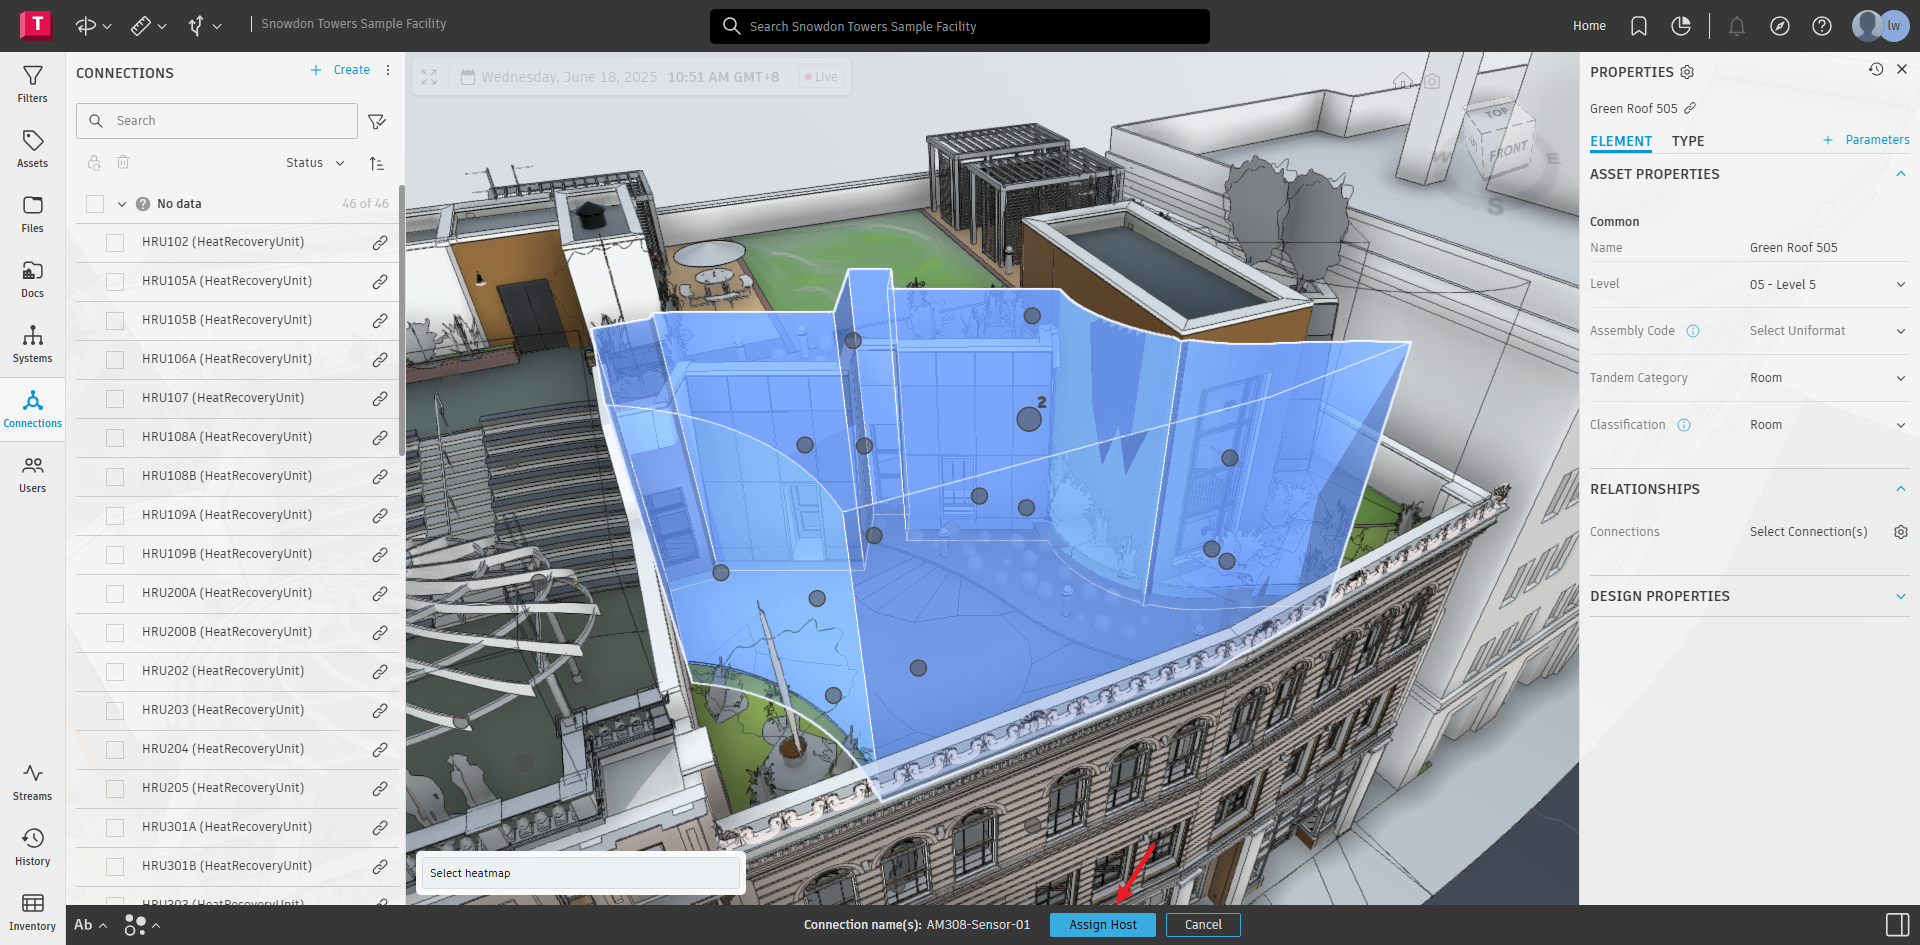Open the History panel

32,847
